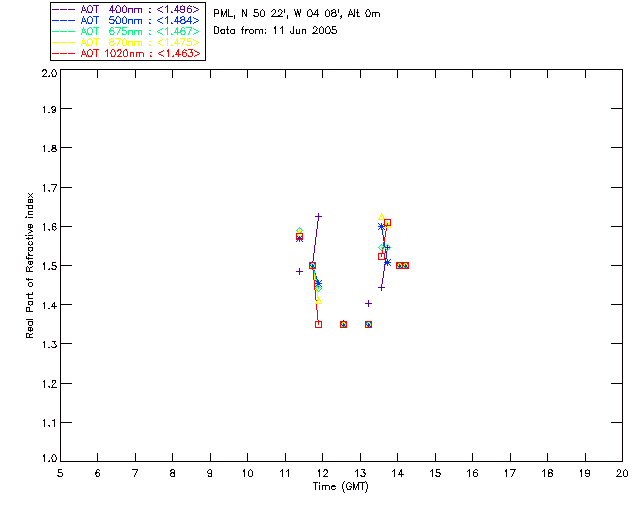
Task: Click the x-axis tick label 6
Action: (x=98, y=473)
